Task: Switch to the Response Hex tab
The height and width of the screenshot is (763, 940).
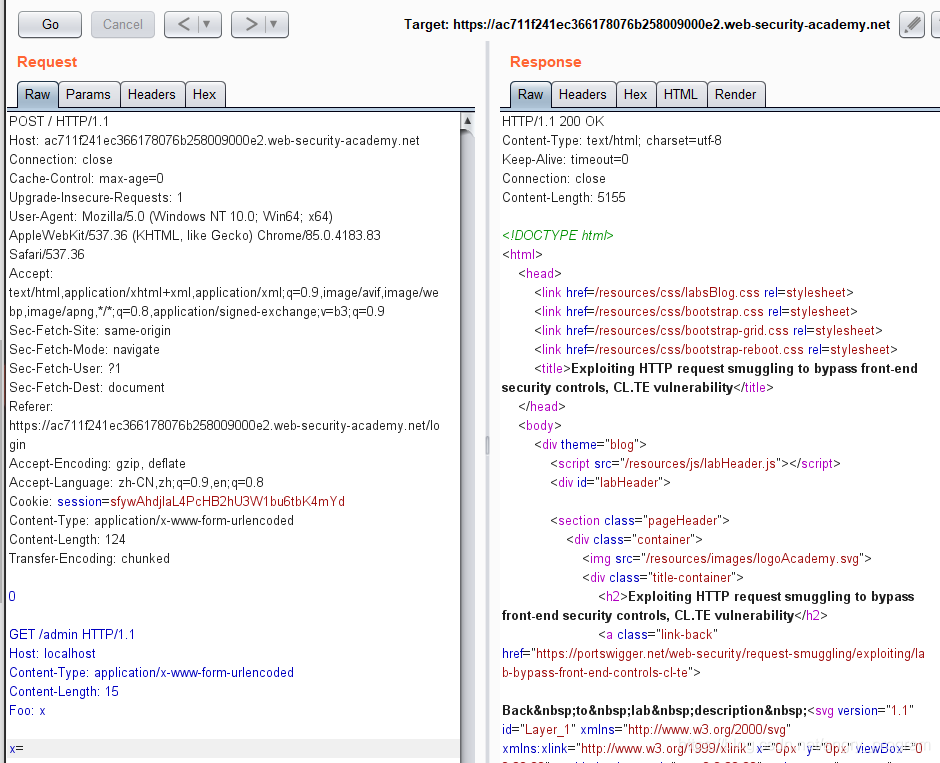Action: coord(635,95)
